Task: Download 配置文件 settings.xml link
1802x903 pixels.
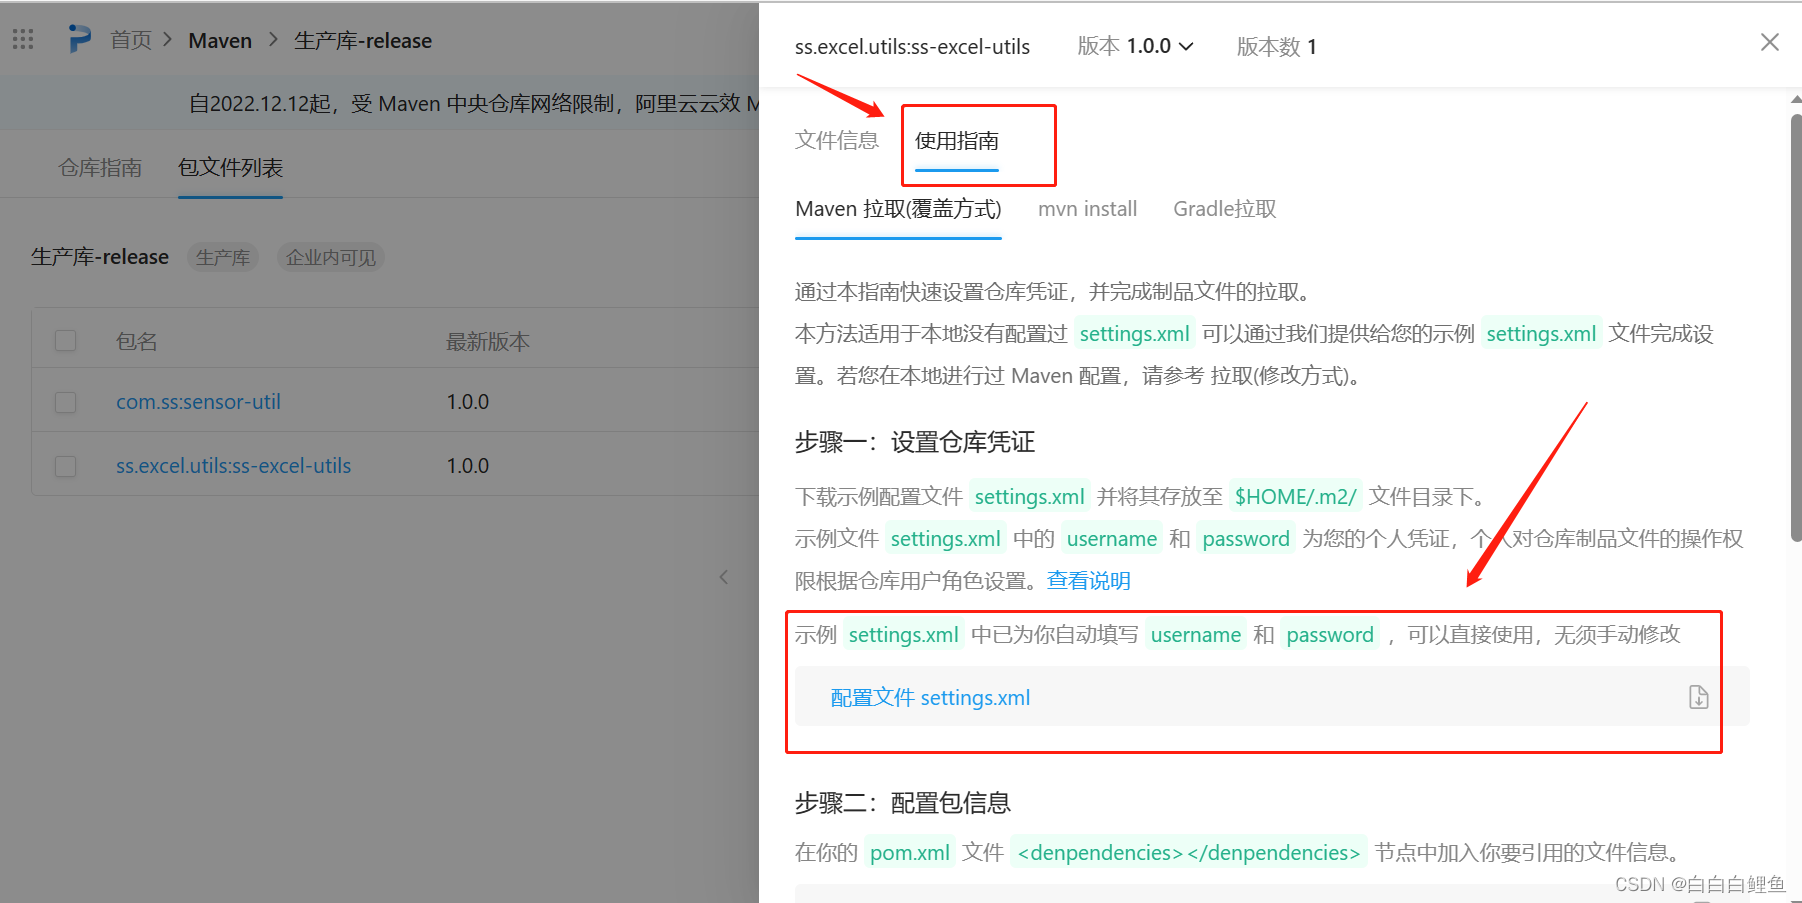Action: [x=930, y=697]
